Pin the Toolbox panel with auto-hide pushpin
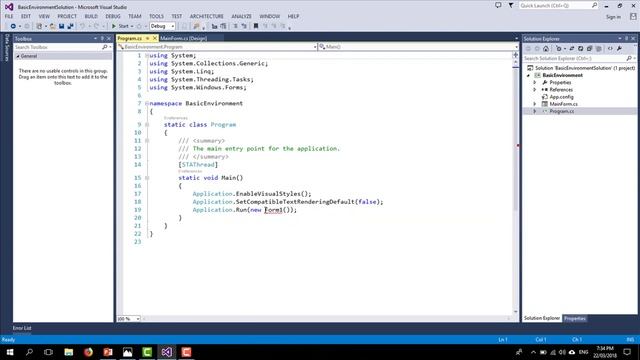640x360 pixels. (x=102, y=38)
